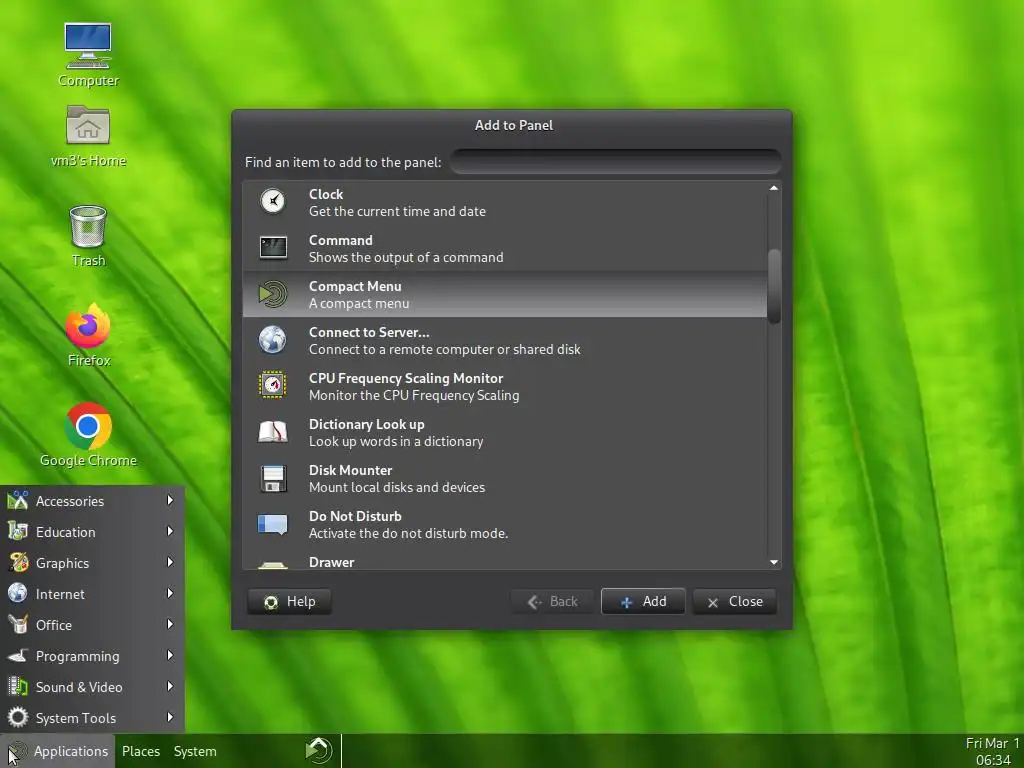Click the Sound & Video category icon
This screenshot has height=768, width=1024.
pos(18,686)
